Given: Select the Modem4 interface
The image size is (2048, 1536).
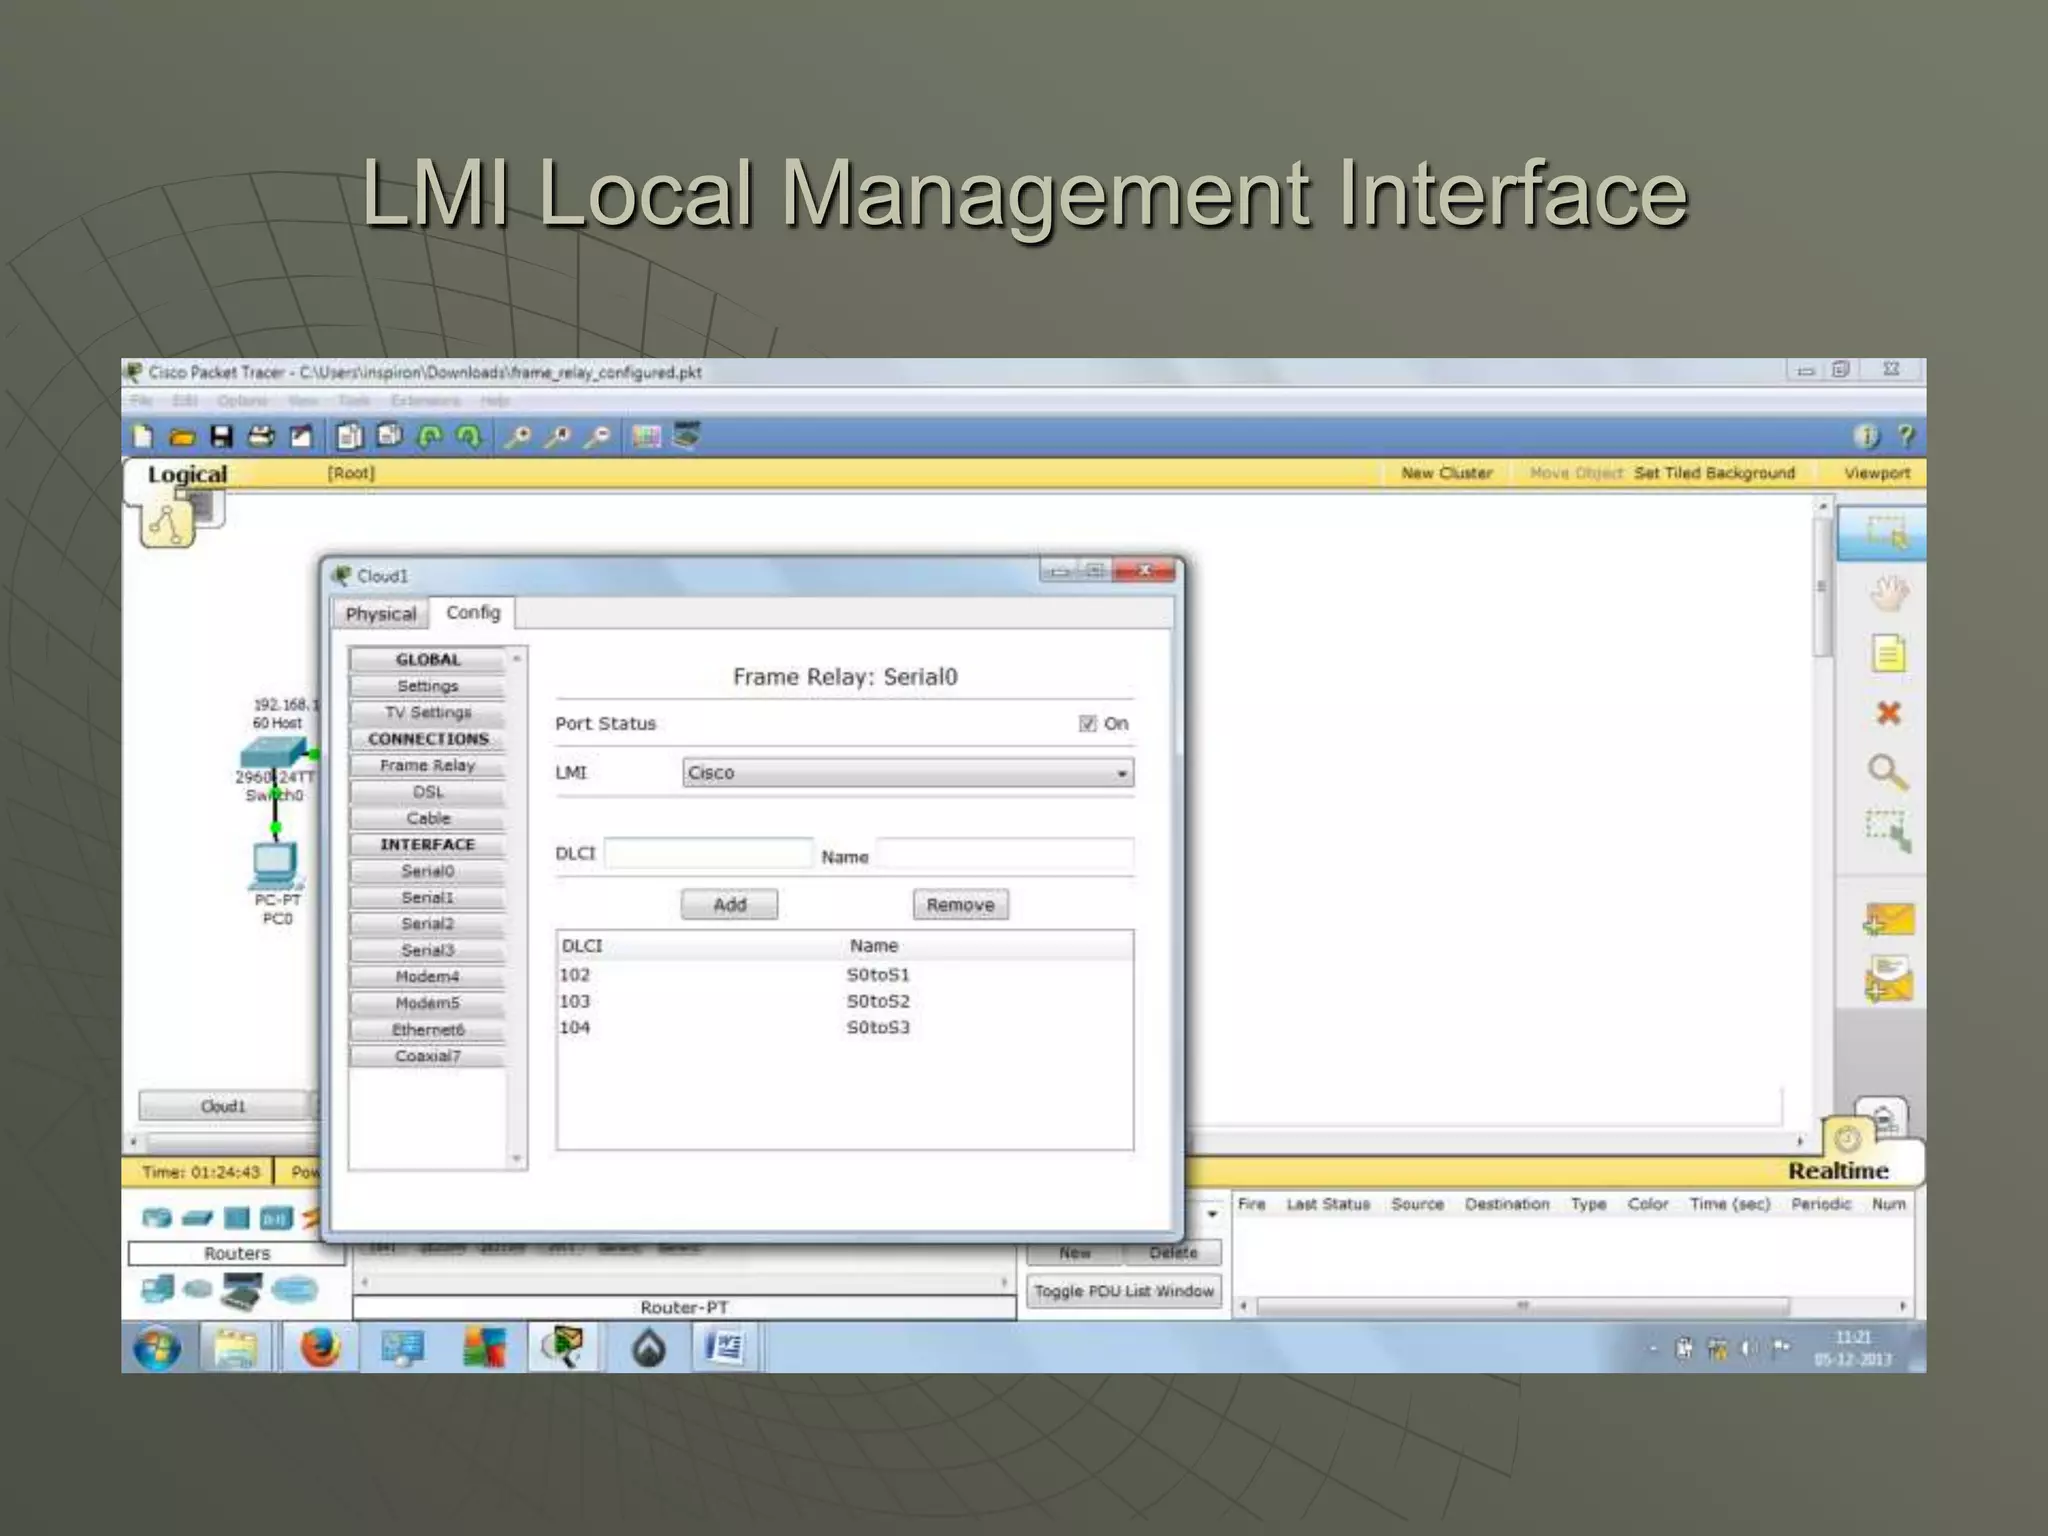Looking at the screenshot, I should click(x=427, y=976).
